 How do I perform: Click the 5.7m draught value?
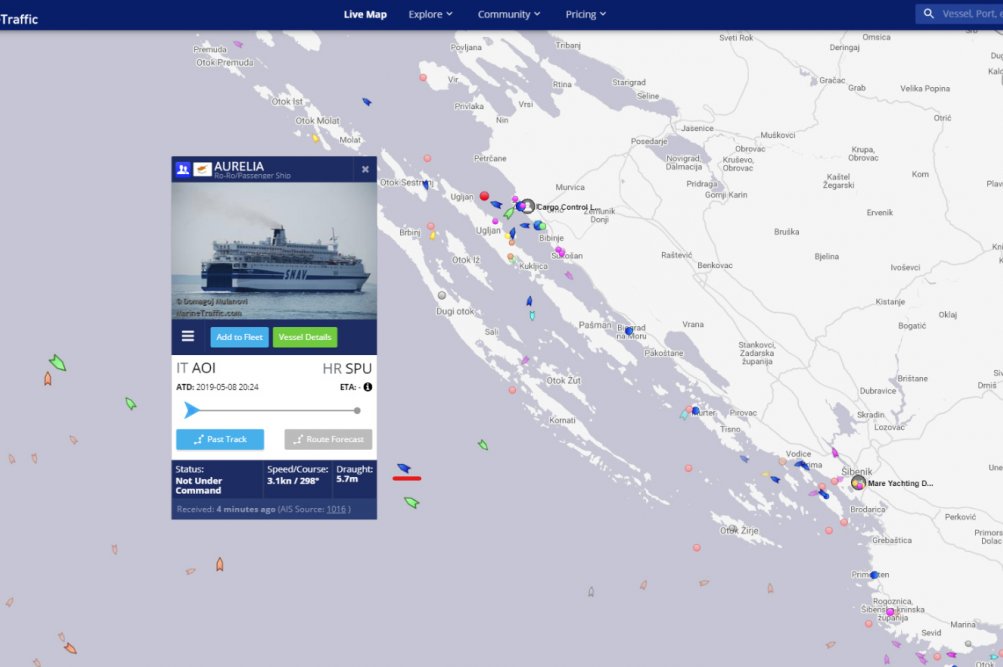(x=347, y=478)
